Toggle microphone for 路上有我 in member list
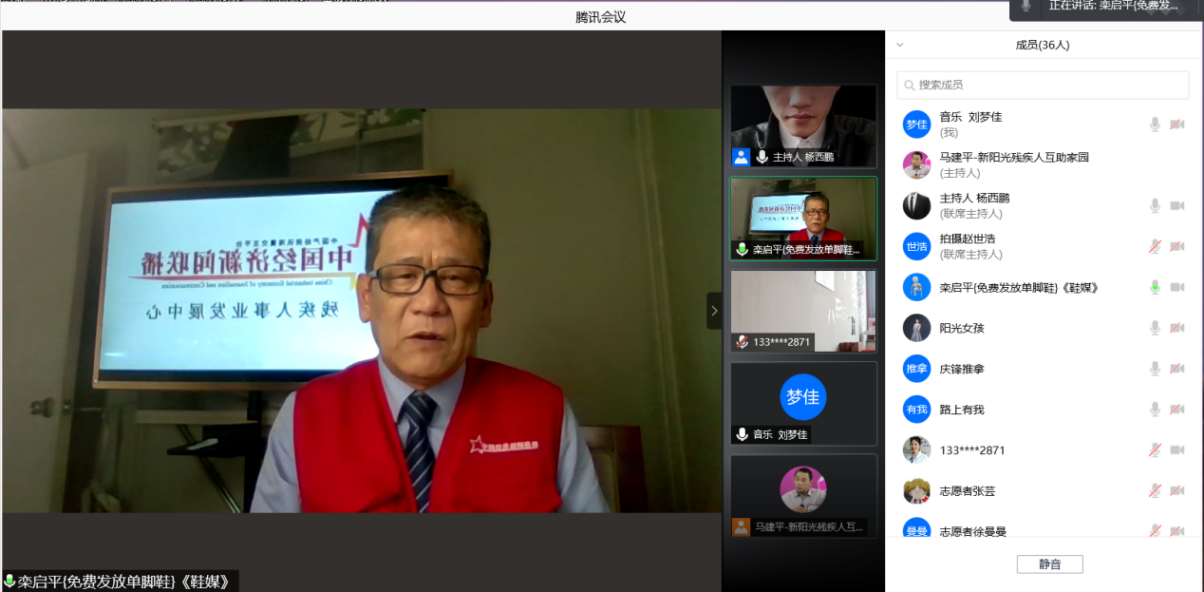 click(1155, 409)
